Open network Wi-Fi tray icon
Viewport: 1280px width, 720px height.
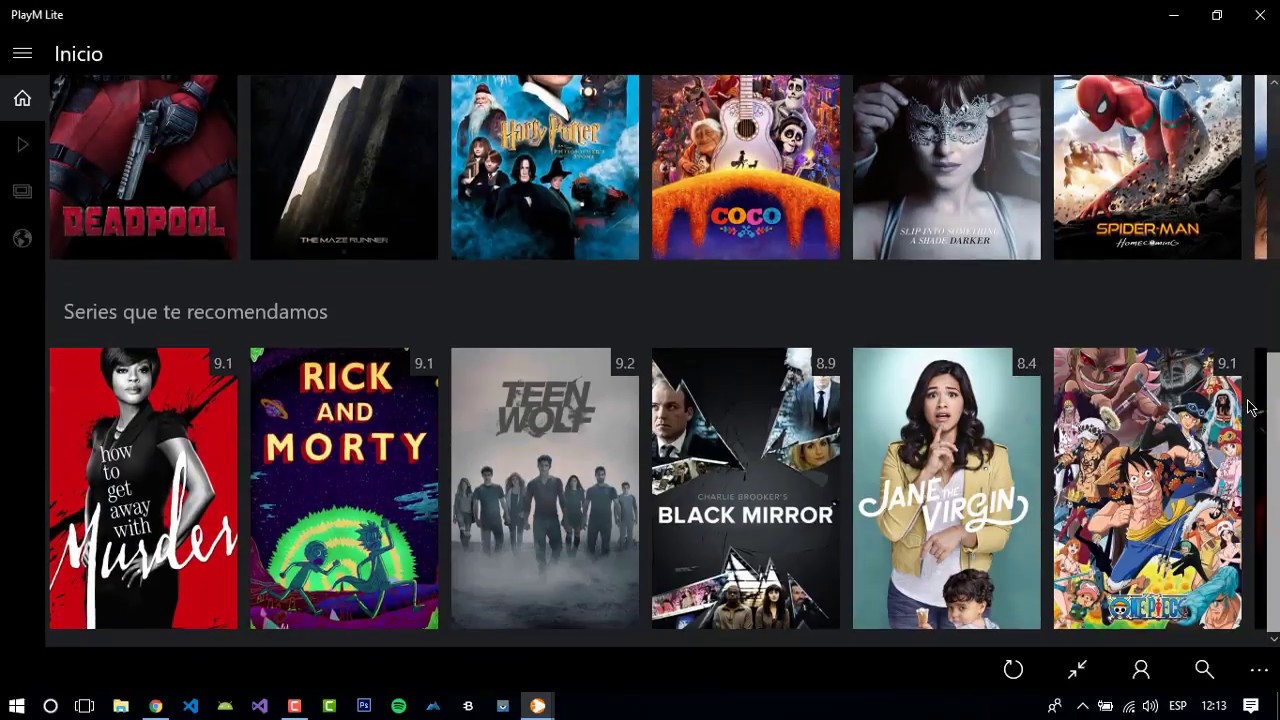coord(1129,706)
